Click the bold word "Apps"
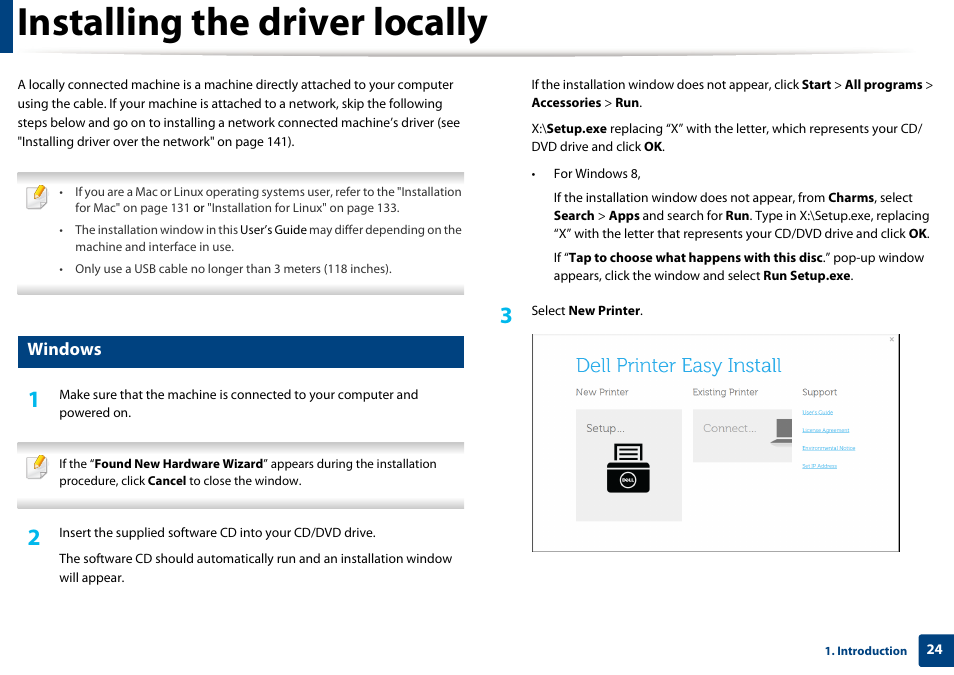This screenshot has height=675, width=954. 624,215
